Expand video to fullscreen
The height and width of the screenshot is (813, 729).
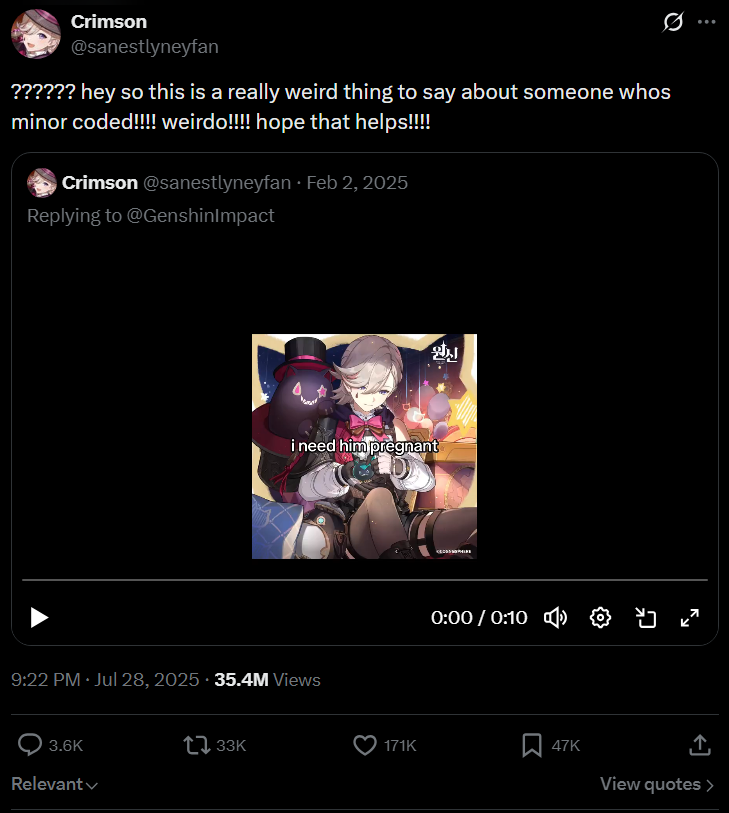tap(690, 618)
